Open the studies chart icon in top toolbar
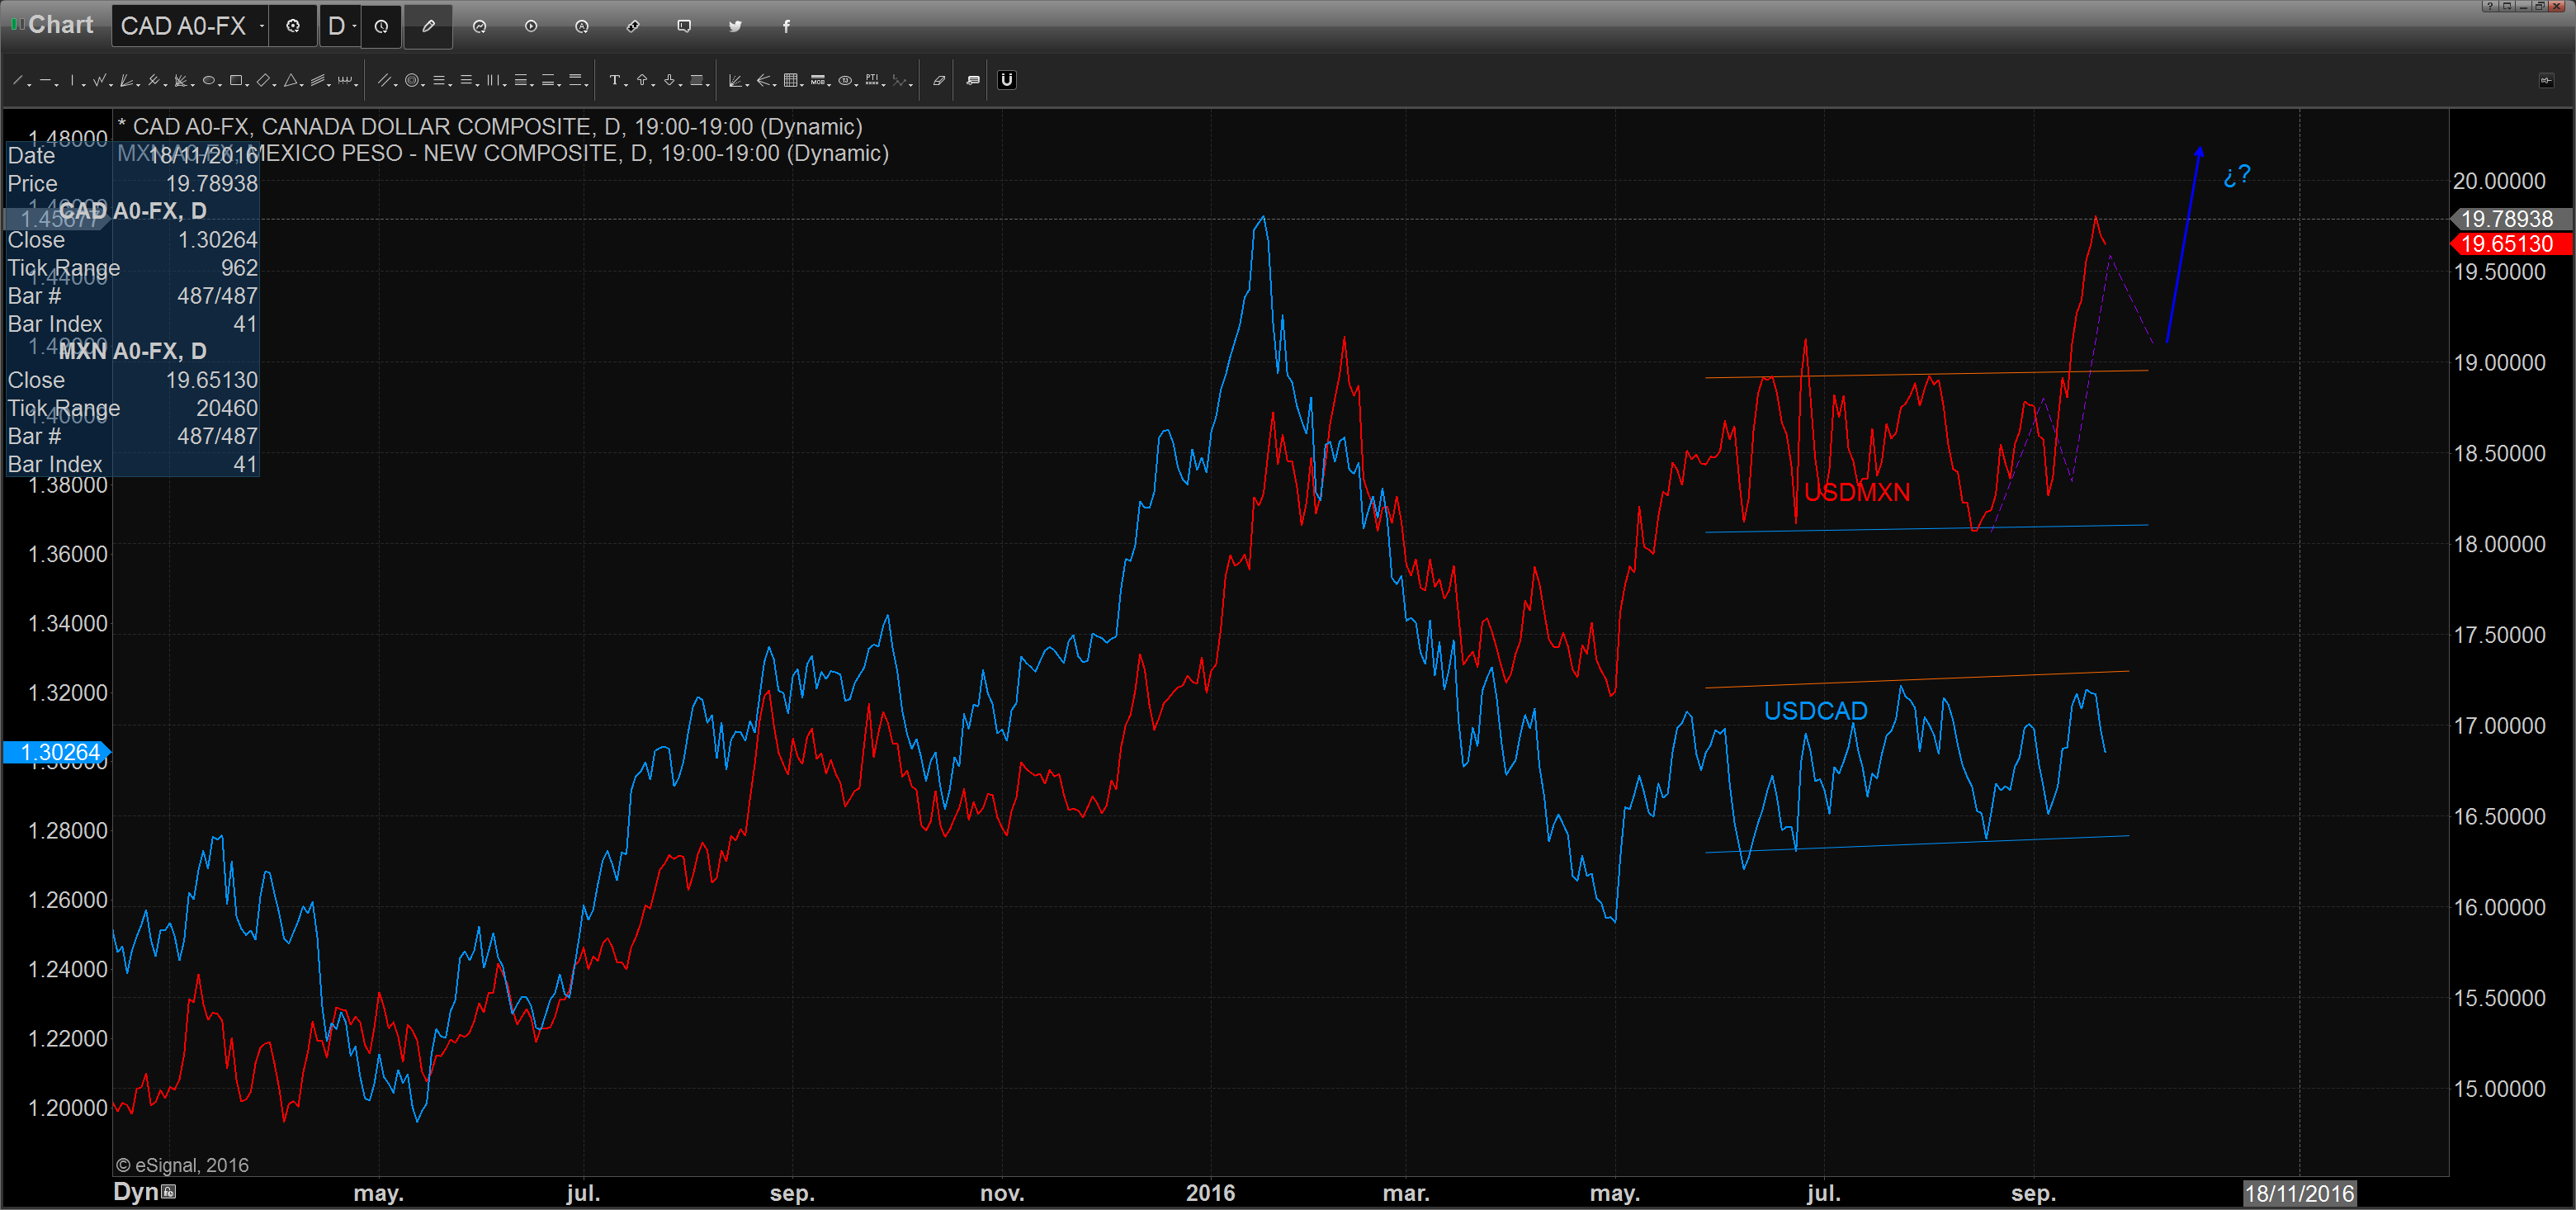 480,26
